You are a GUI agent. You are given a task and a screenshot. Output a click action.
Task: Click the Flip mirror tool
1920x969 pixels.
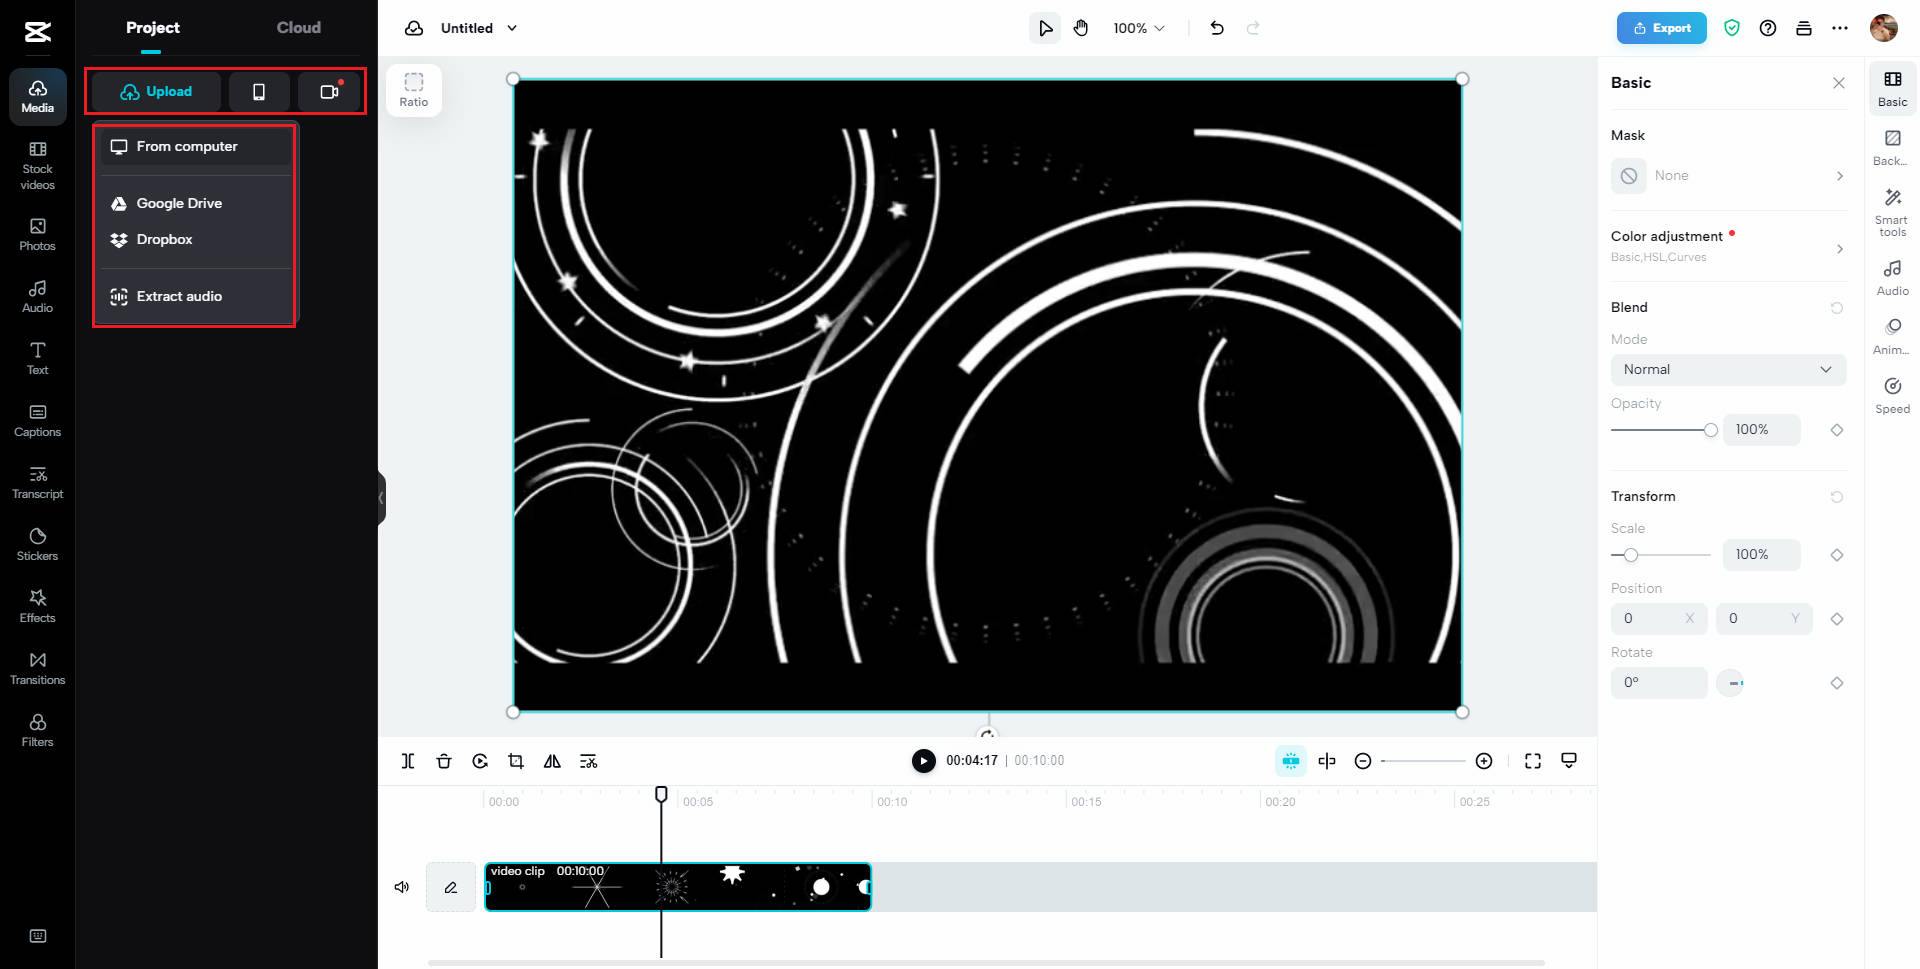[x=552, y=761]
